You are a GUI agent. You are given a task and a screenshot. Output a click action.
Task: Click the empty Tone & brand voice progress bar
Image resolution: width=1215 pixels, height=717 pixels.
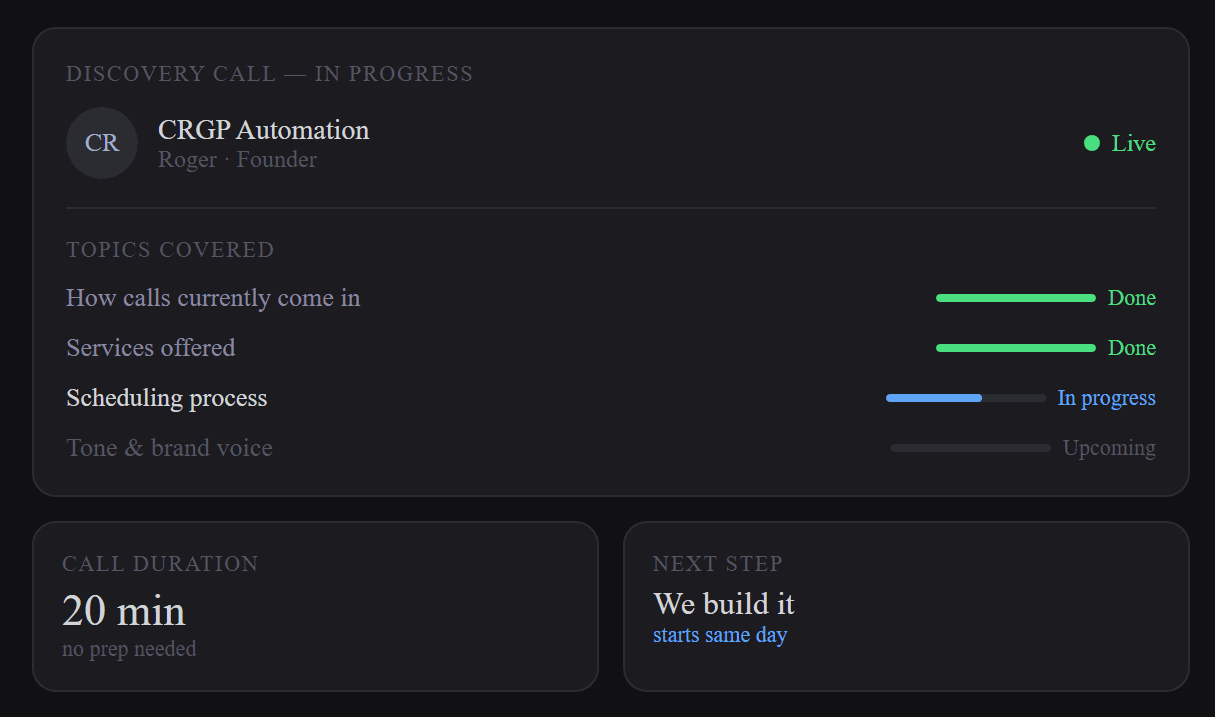[971, 448]
